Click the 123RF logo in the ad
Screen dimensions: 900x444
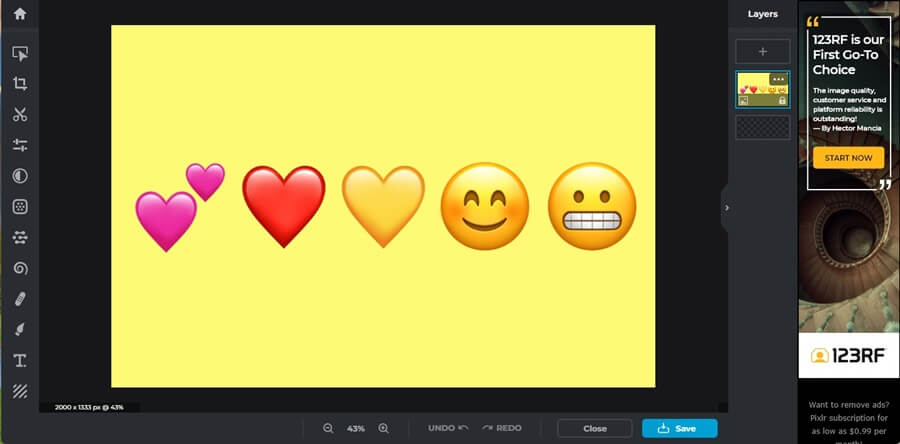click(848, 356)
